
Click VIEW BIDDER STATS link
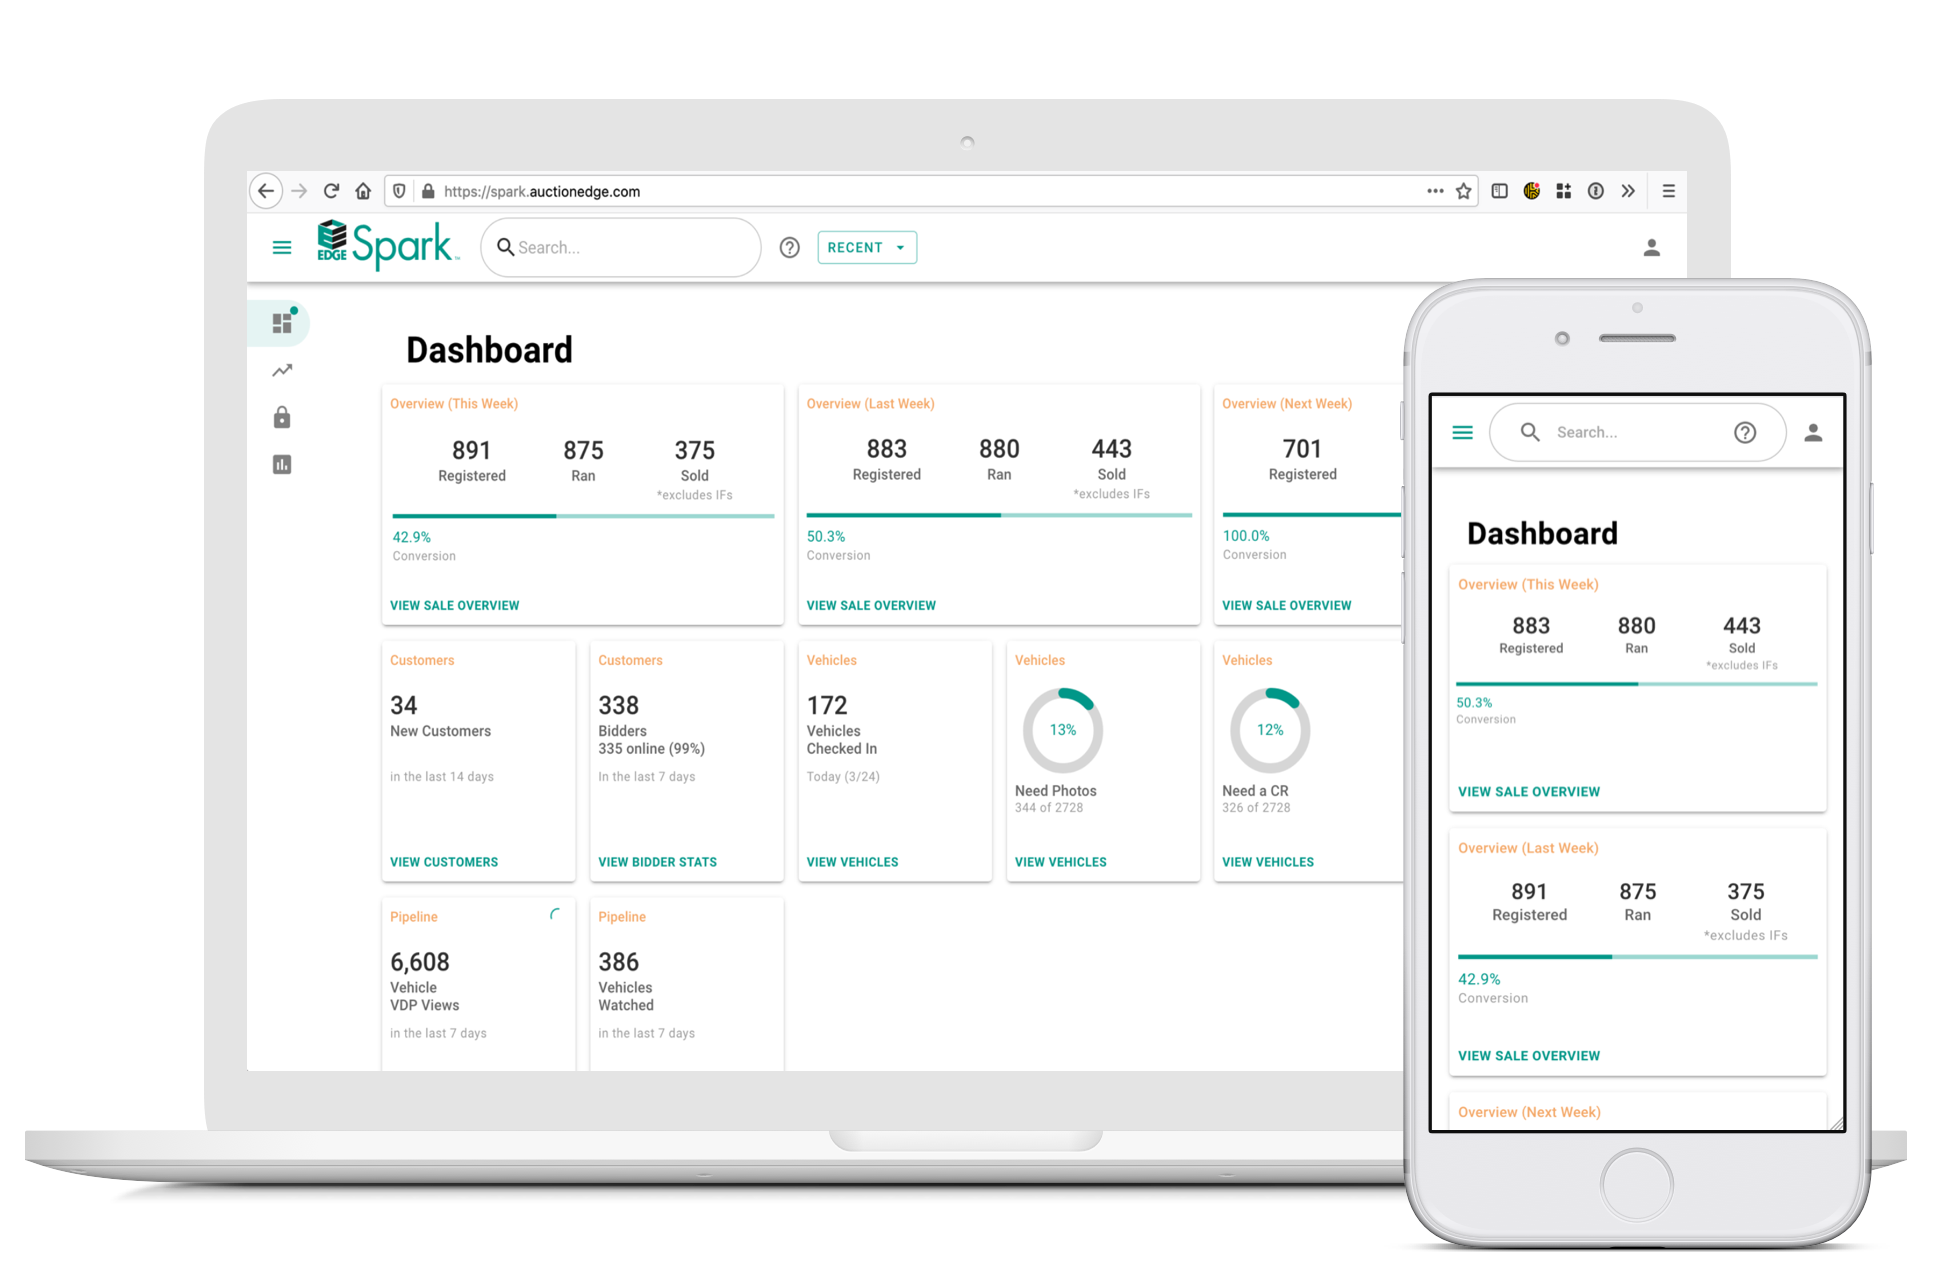(x=657, y=861)
